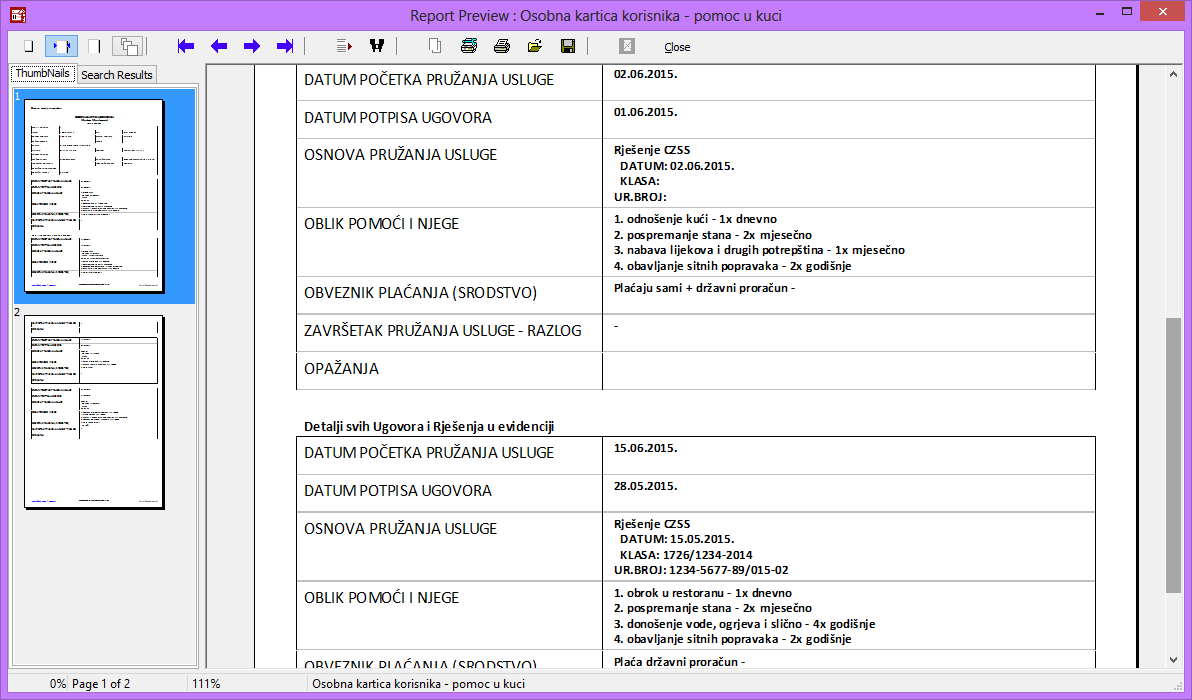Viewport: 1192px width, 700px height.
Task: Go to the first page of report
Action: pos(185,46)
